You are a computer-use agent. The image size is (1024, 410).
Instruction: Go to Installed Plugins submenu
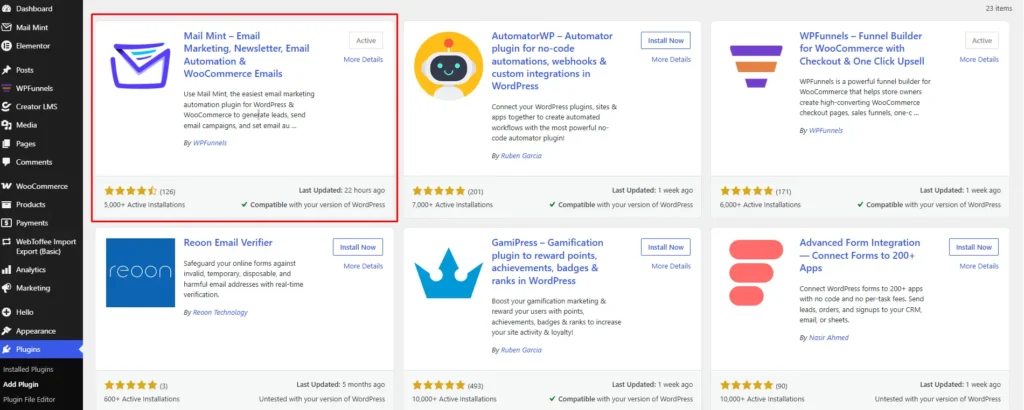(x=28, y=370)
